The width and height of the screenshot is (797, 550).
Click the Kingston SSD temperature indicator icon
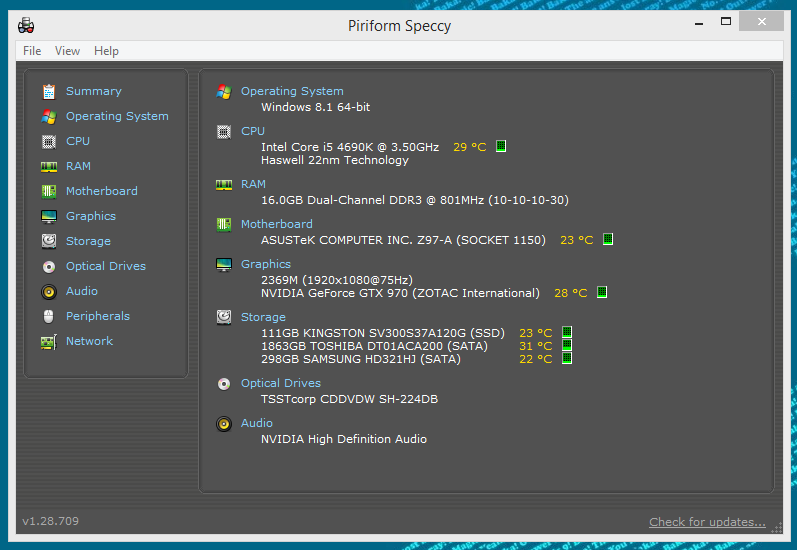tap(567, 332)
